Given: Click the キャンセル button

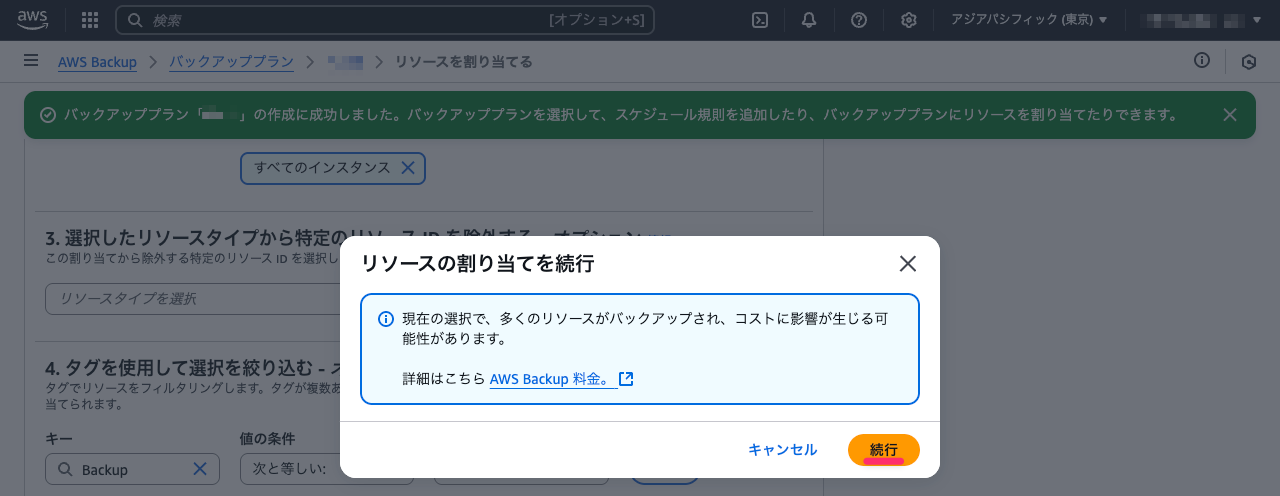Looking at the screenshot, I should [x=782, y=450].
